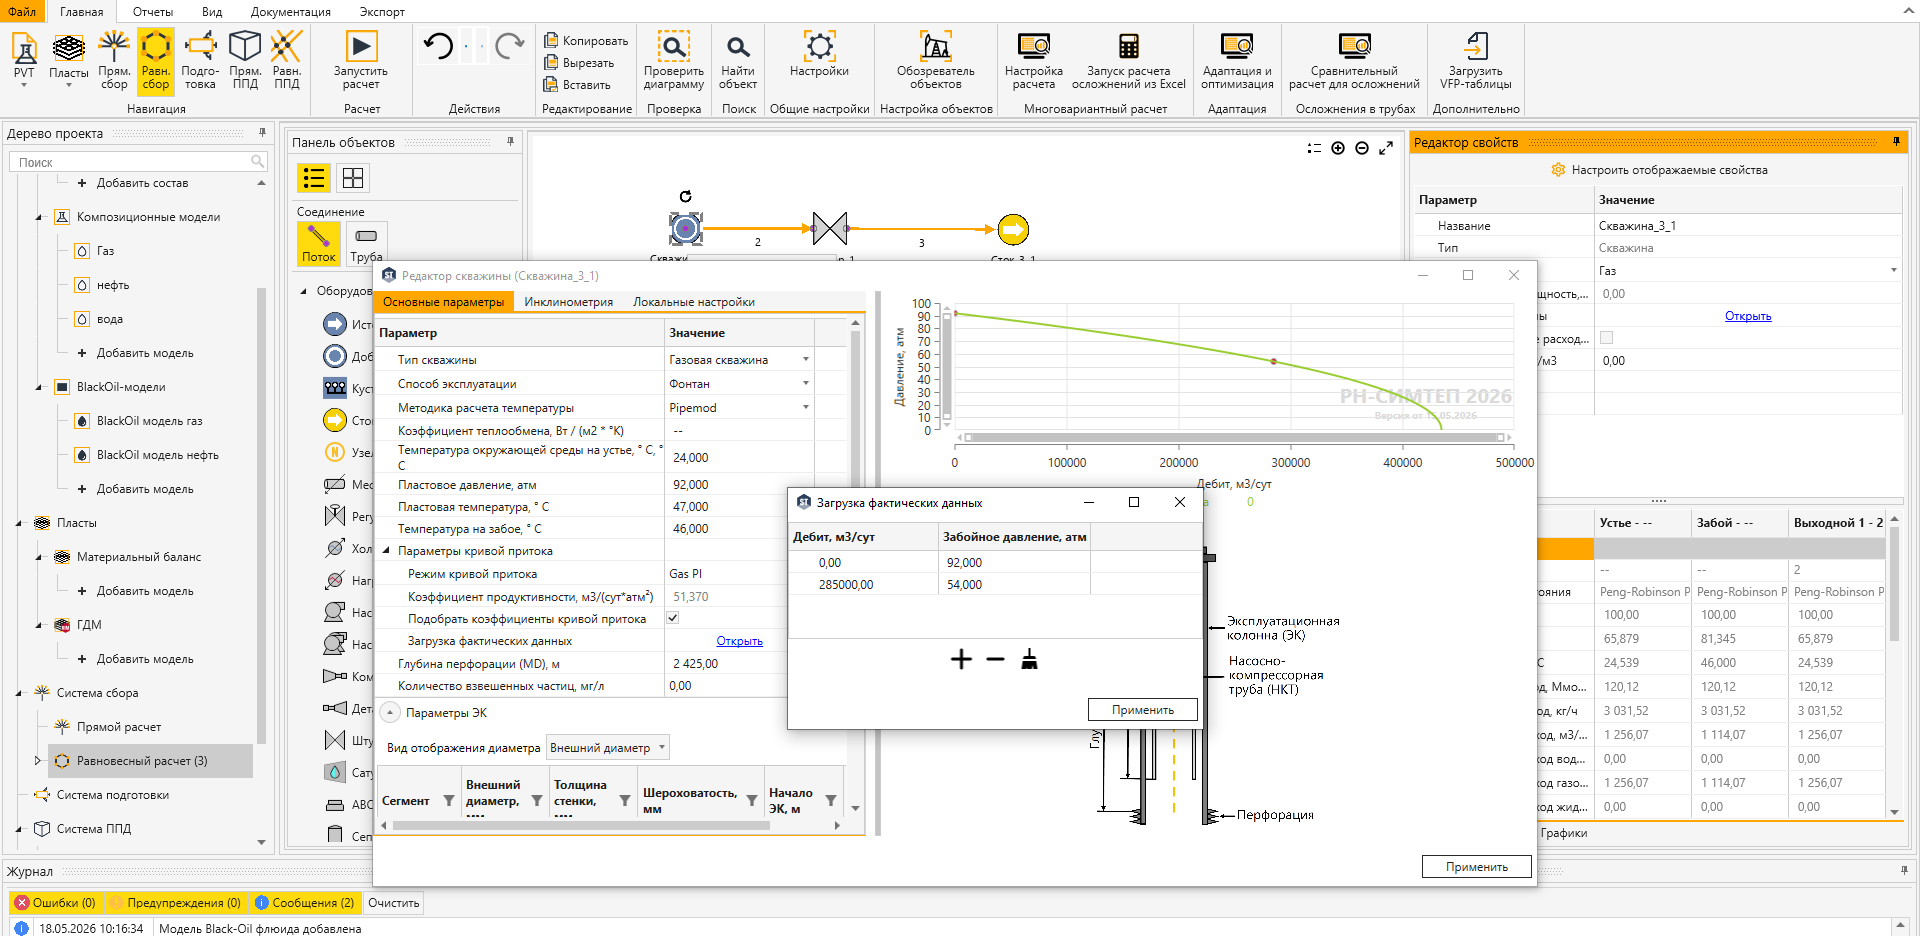Click Открыть link for Загрузка фактических данных

[x=739, y=641]
